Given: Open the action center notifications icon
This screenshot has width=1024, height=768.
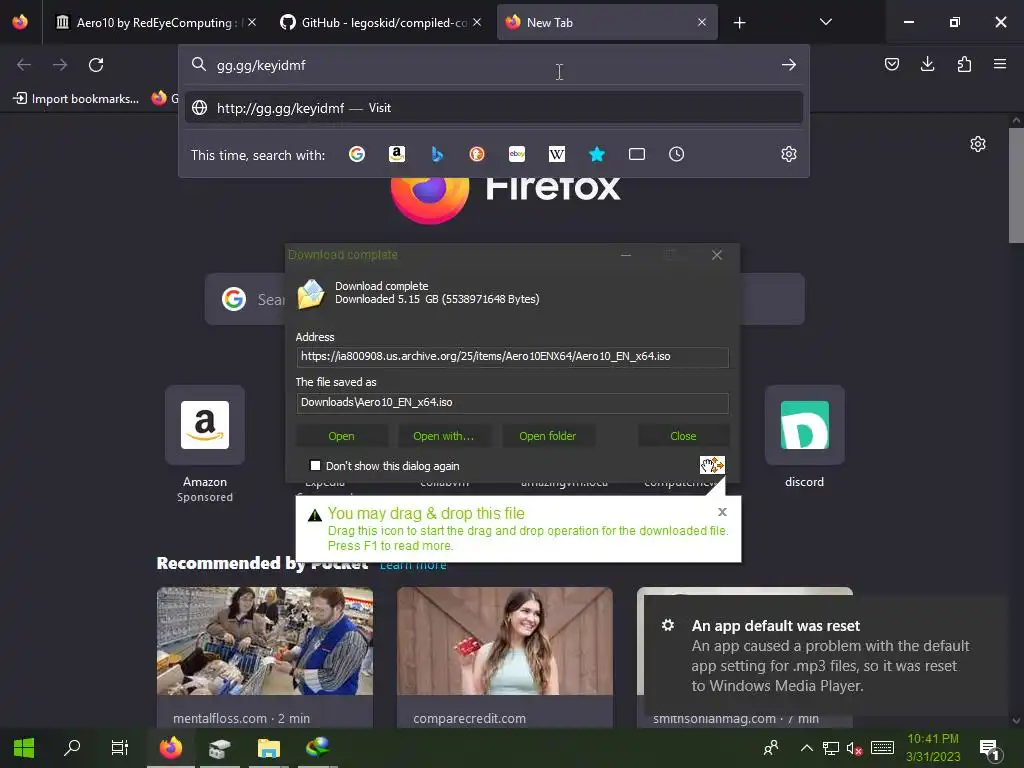Looking at the screenshot, I should click(989, 748).
